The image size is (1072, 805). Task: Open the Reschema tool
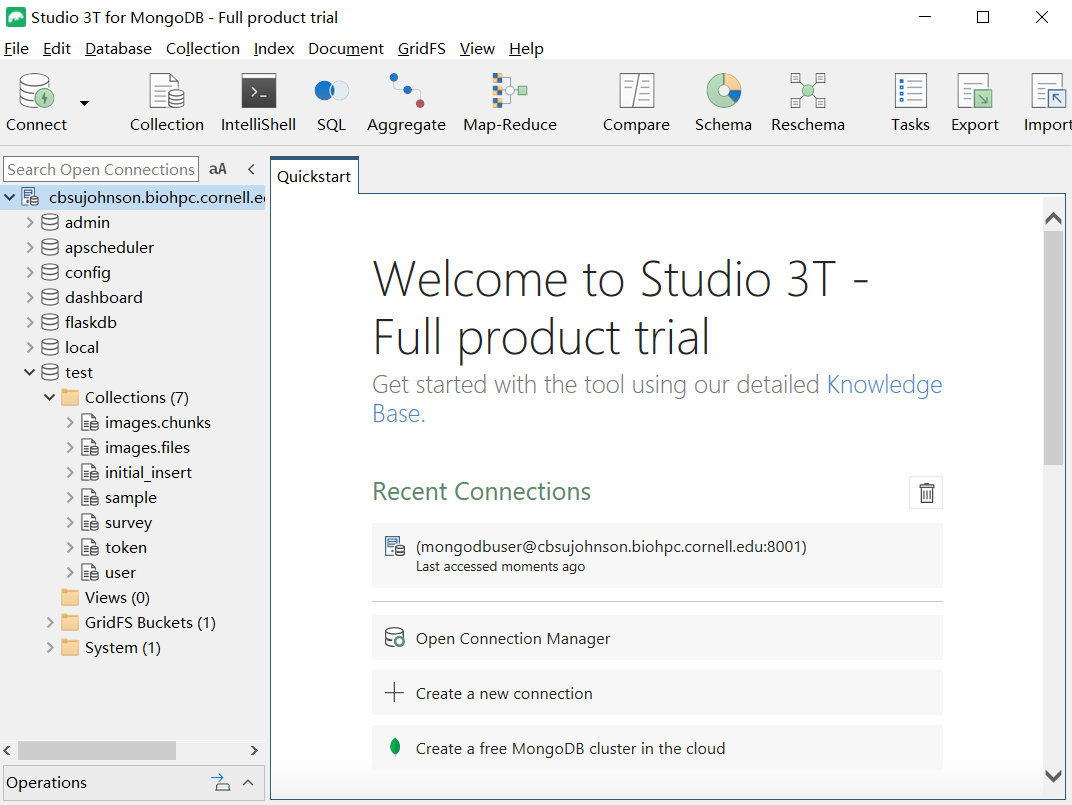(808, 103)
